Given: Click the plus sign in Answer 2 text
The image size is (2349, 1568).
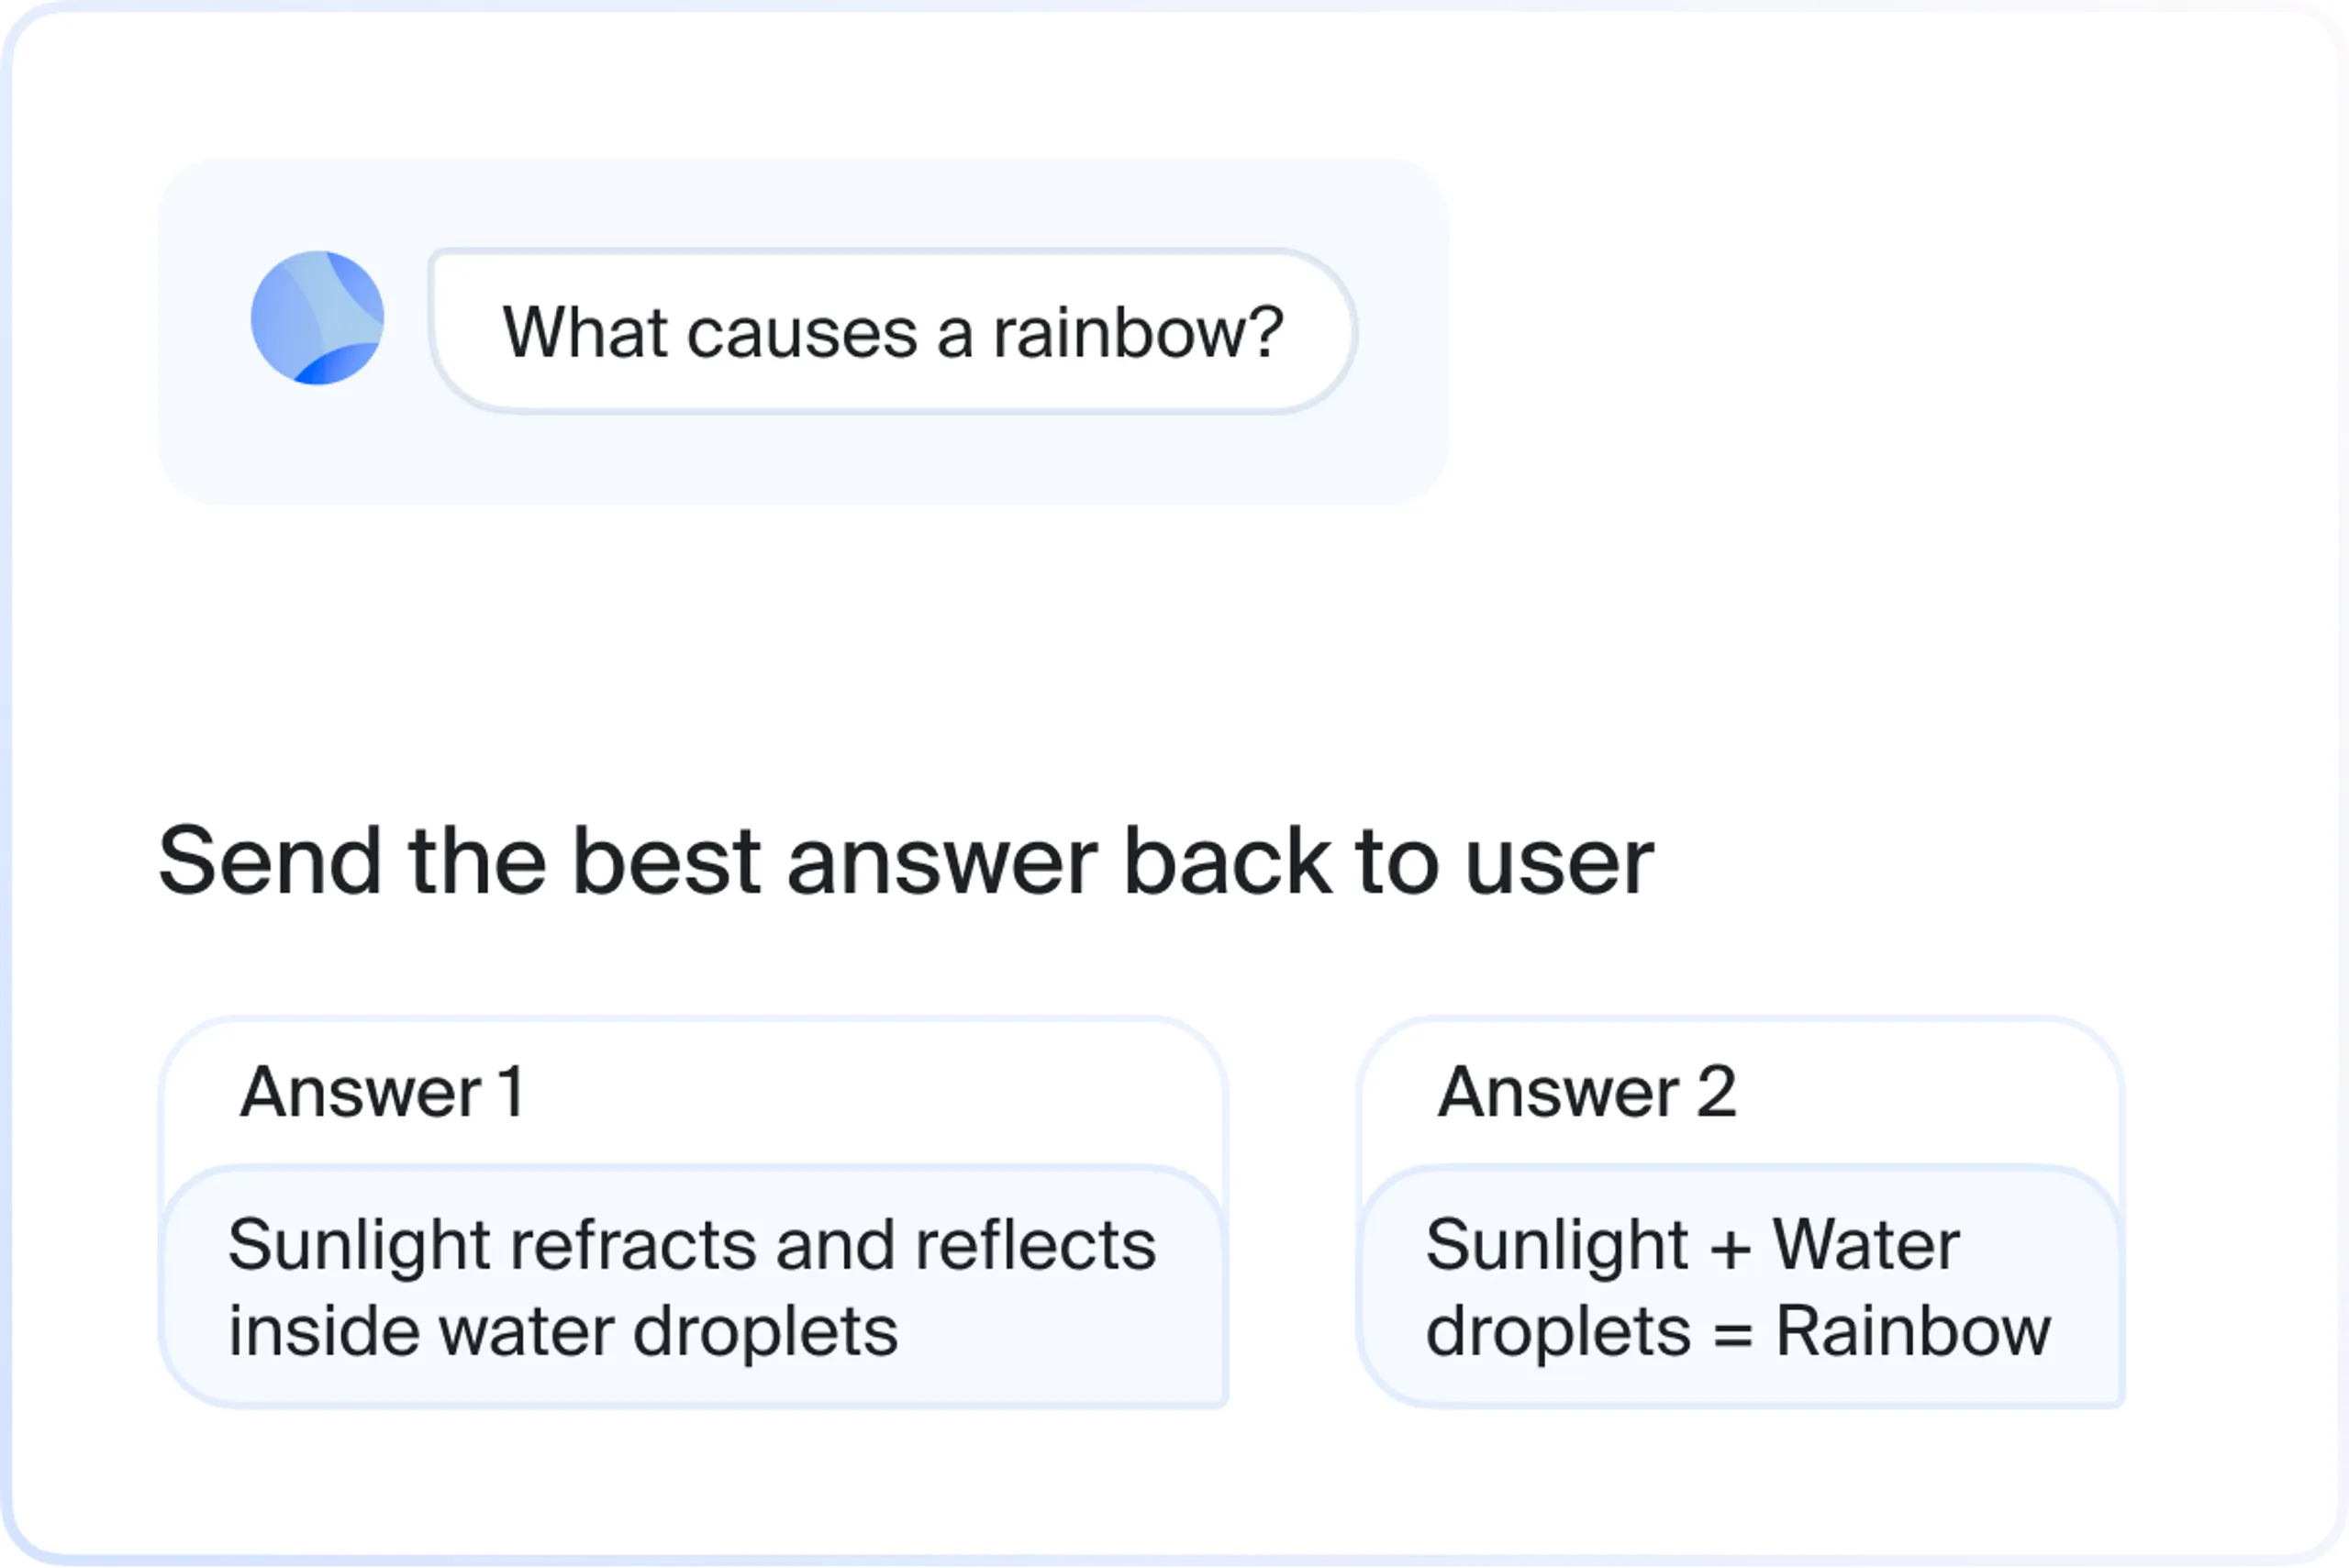Looking at the screenshot, I should click(x=1730, y=1249).
